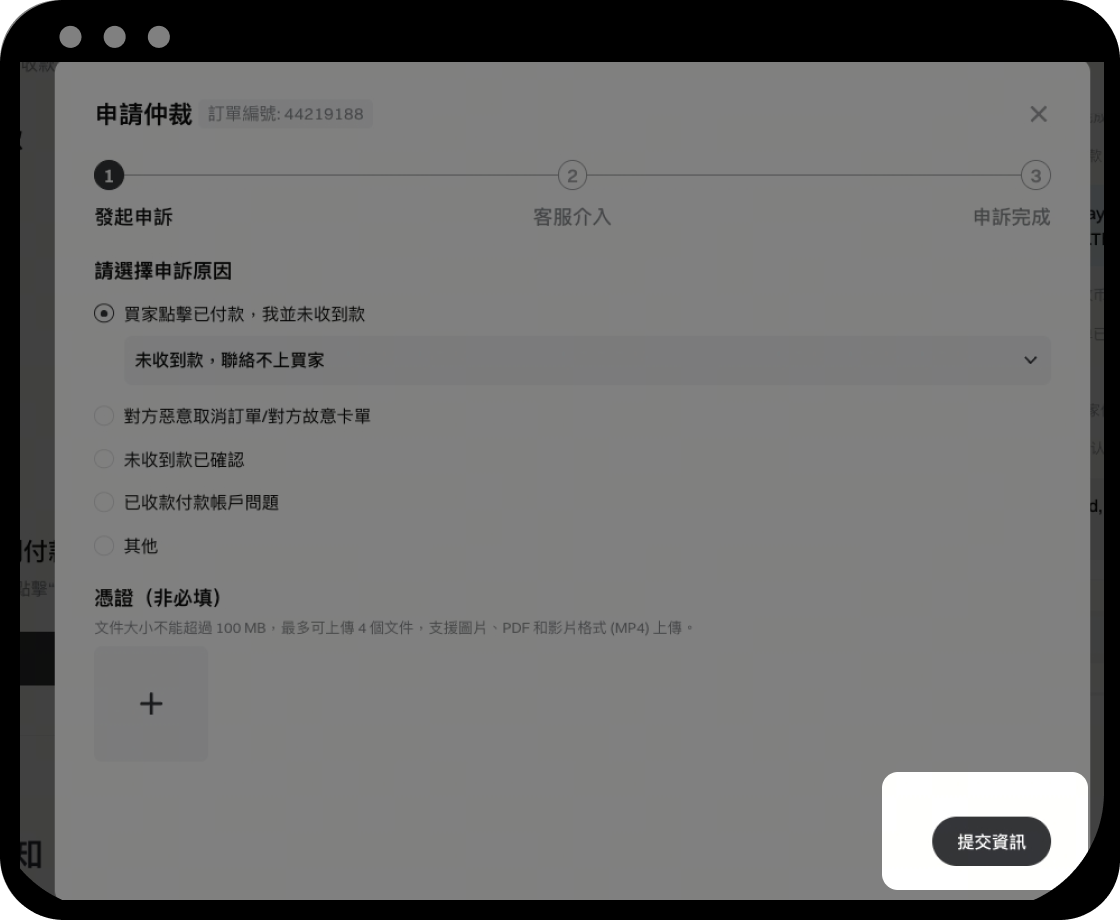
Task: Click step 3 circle 申訴完成
Action: click(1036, 176)
